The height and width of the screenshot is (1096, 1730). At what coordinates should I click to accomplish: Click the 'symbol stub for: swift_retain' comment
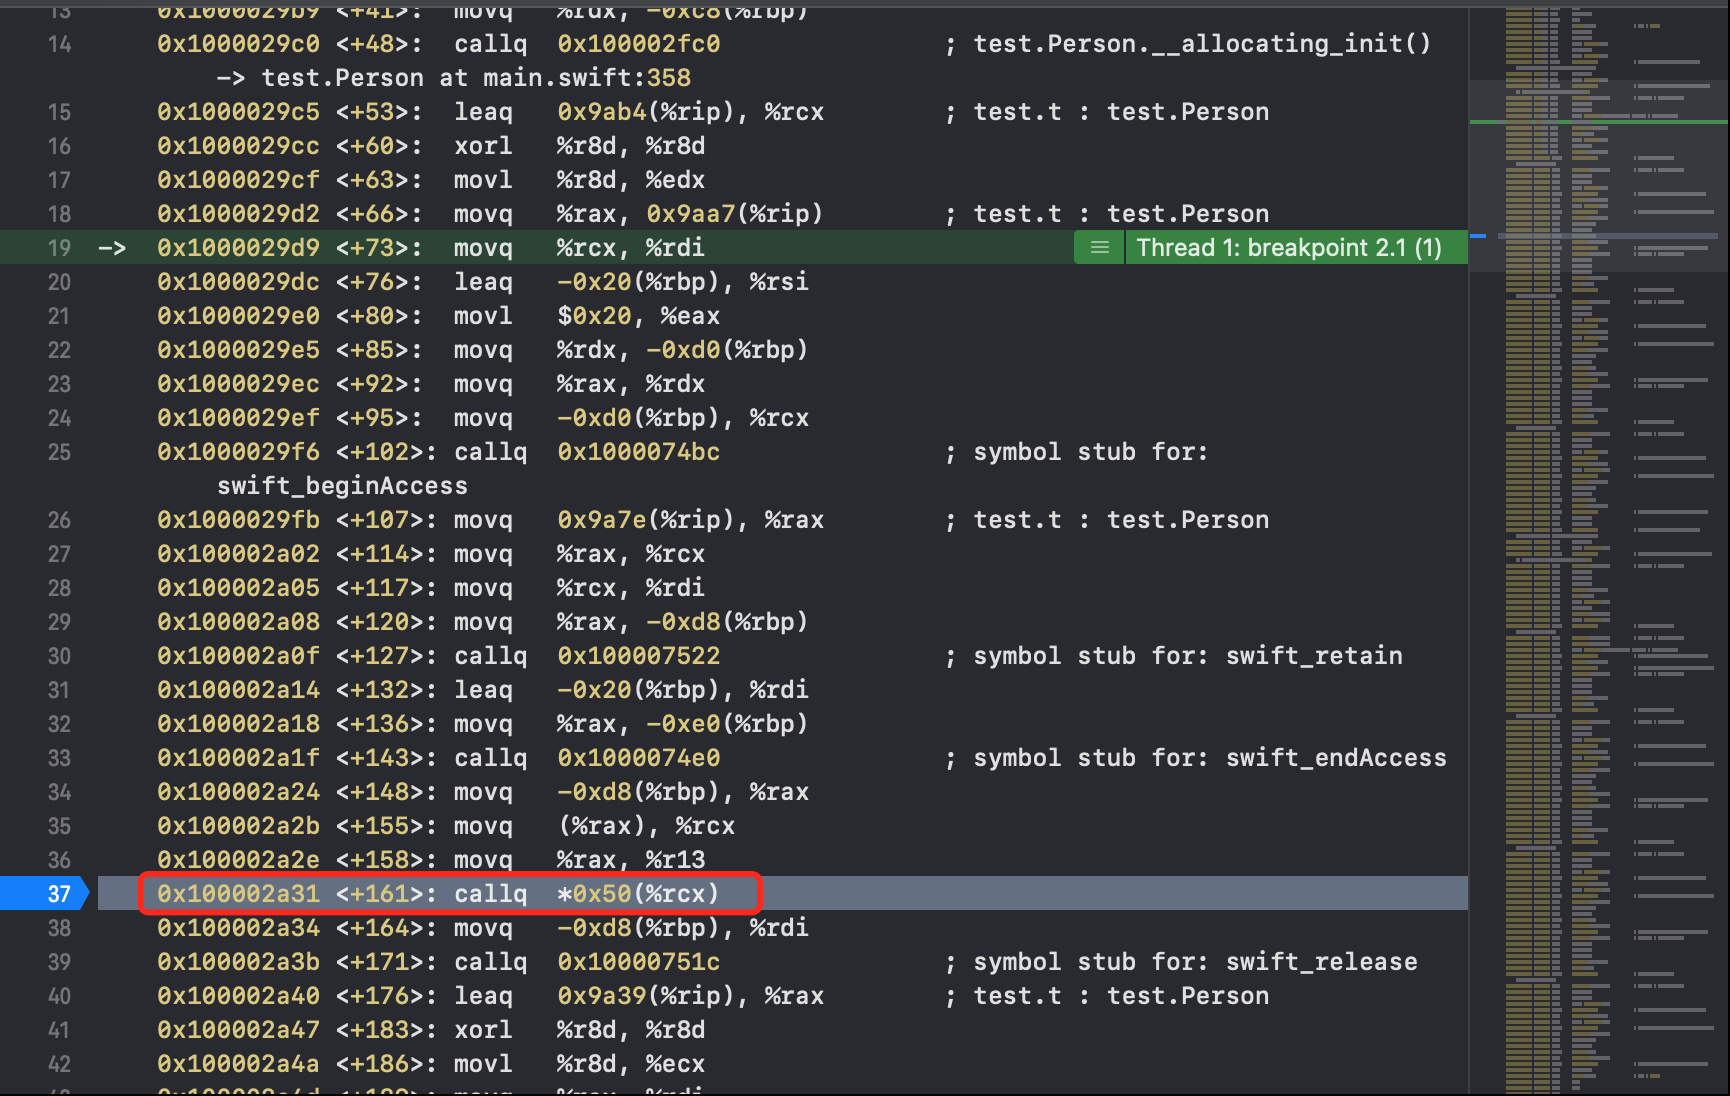coord(1188,656)
